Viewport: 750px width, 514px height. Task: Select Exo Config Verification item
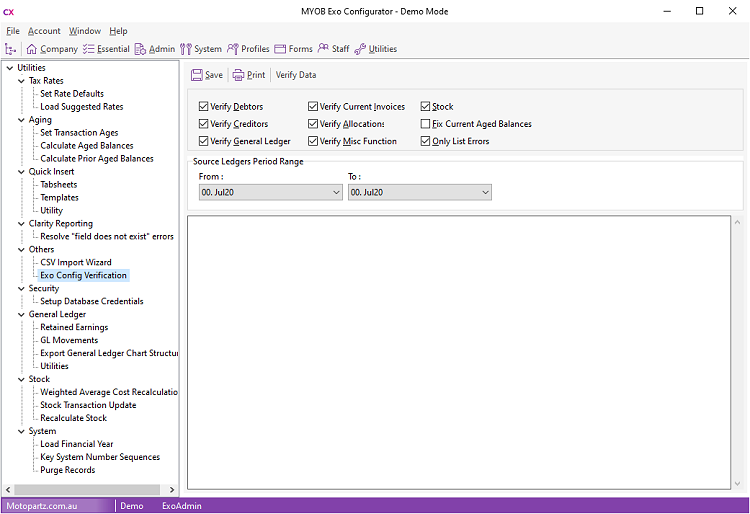point(83,275)
